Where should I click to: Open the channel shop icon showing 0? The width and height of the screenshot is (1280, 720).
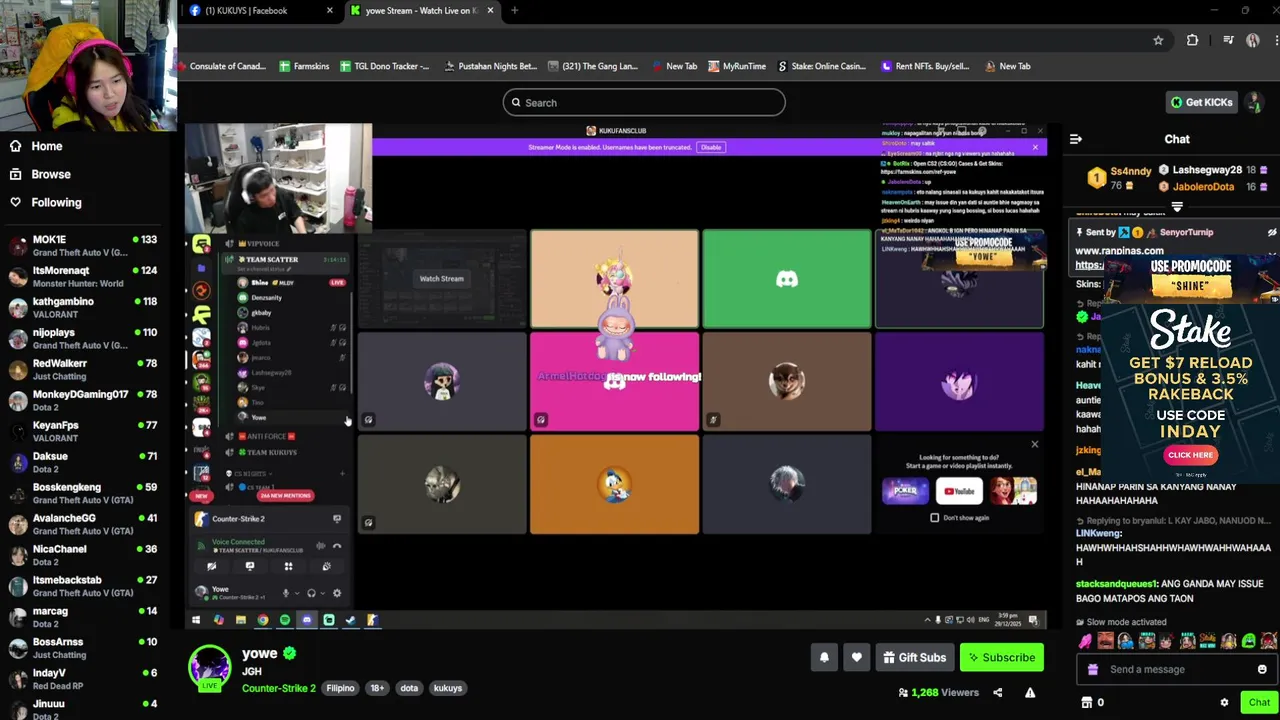1093,702
